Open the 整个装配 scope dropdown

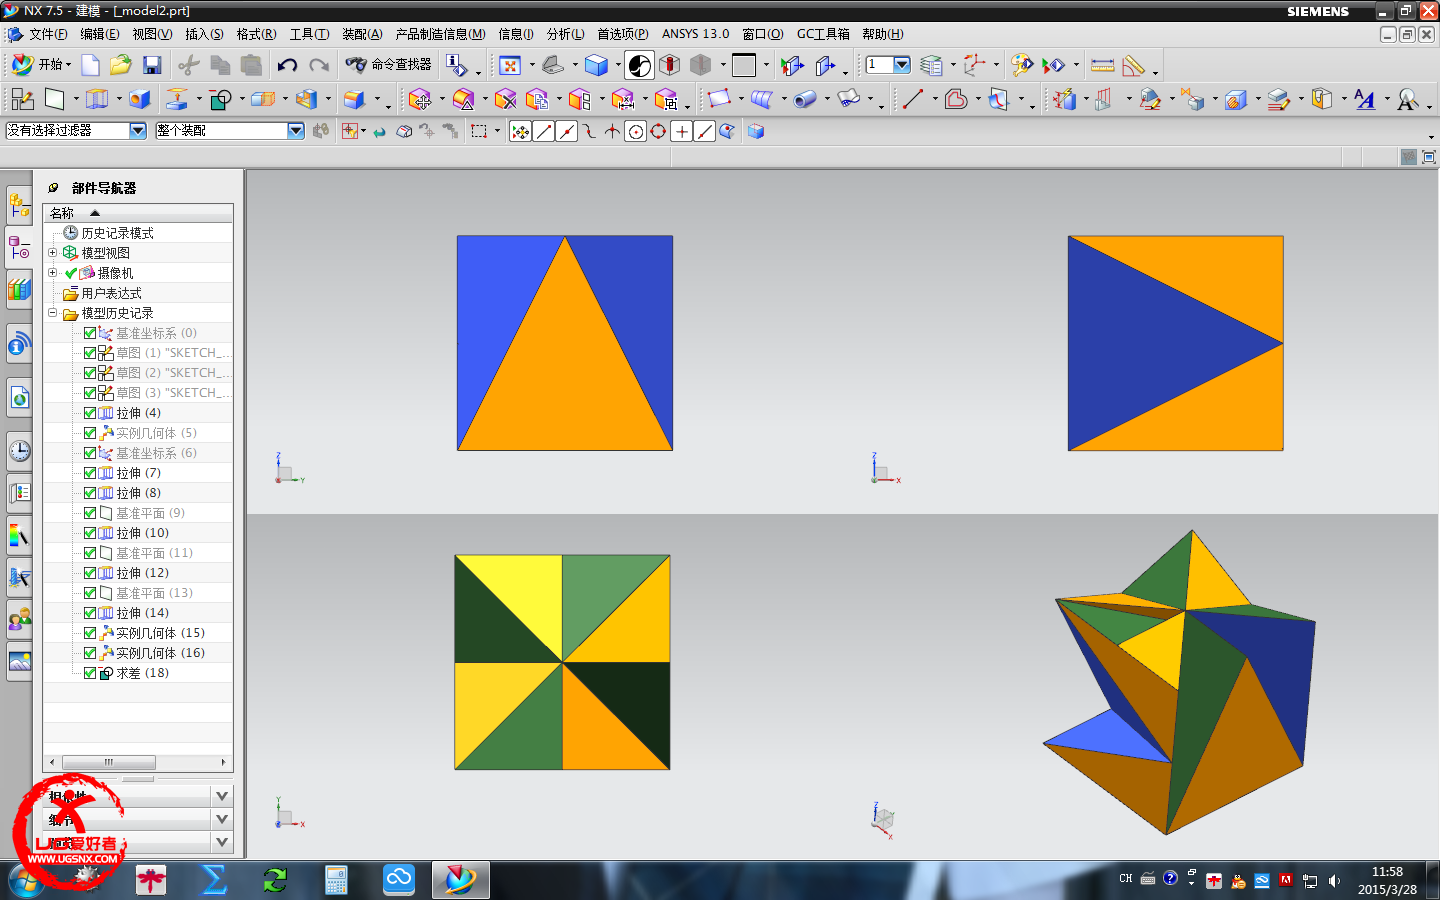tap(295, 130)
